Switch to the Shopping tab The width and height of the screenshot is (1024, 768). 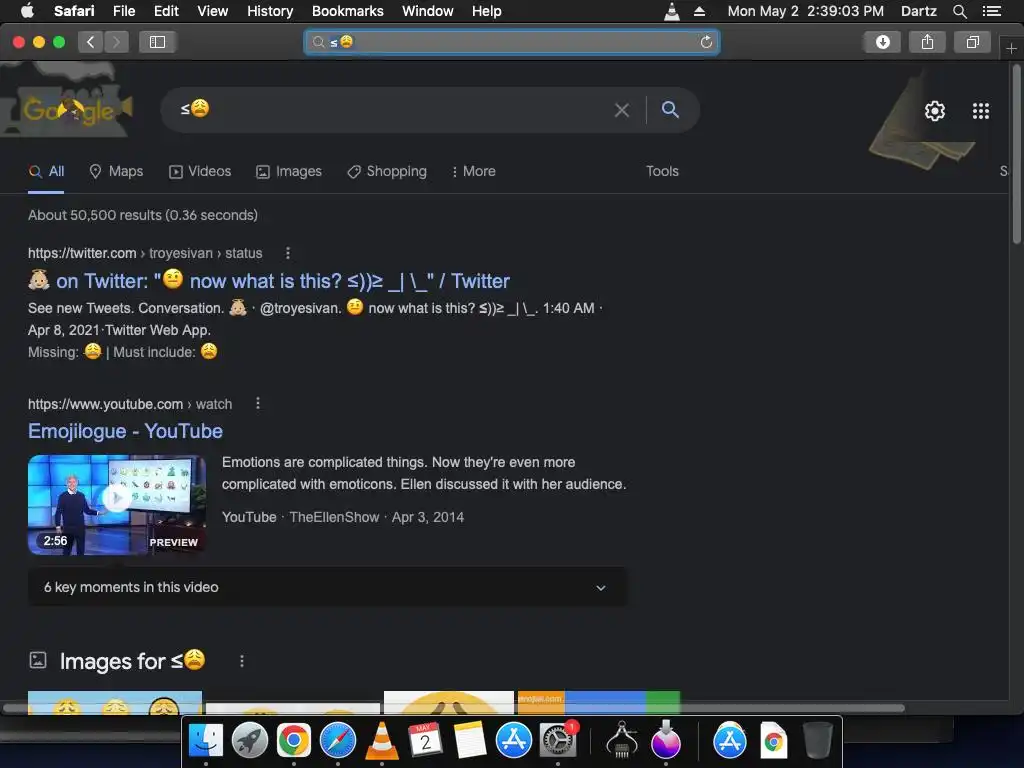(387, 171)
